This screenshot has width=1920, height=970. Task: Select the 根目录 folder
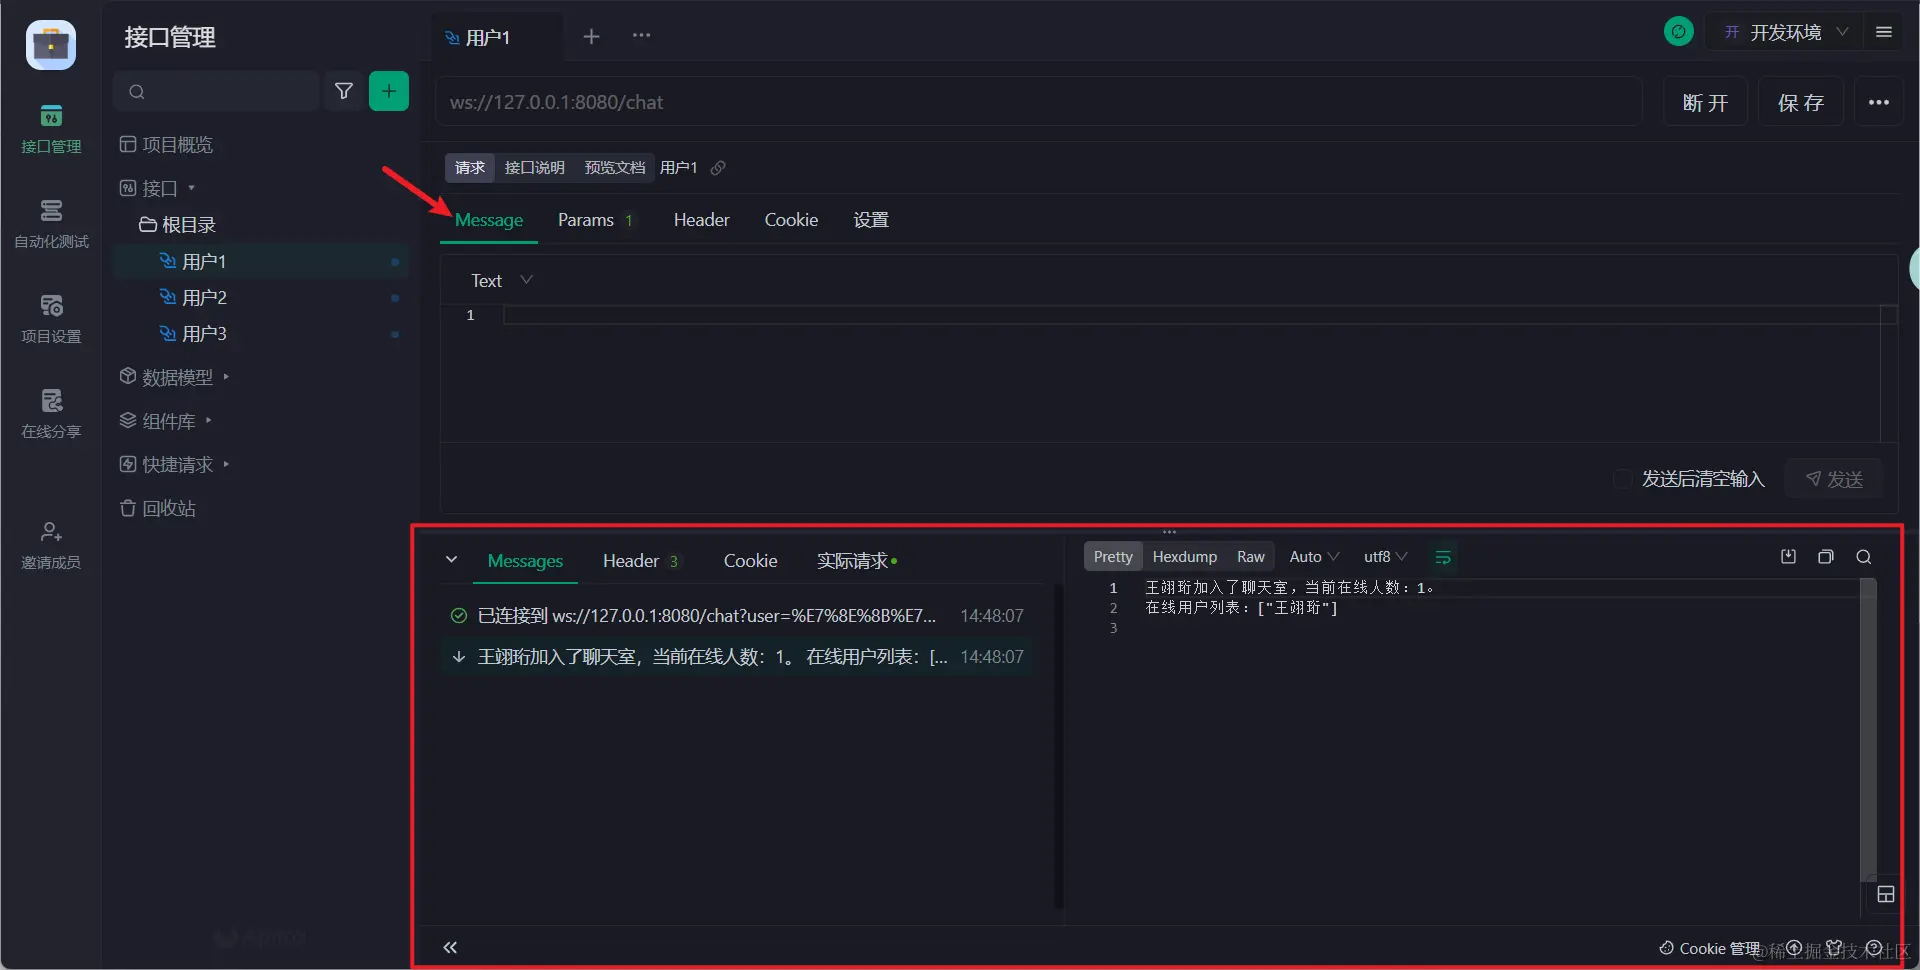pyautogui.click(x=177, y=224)
